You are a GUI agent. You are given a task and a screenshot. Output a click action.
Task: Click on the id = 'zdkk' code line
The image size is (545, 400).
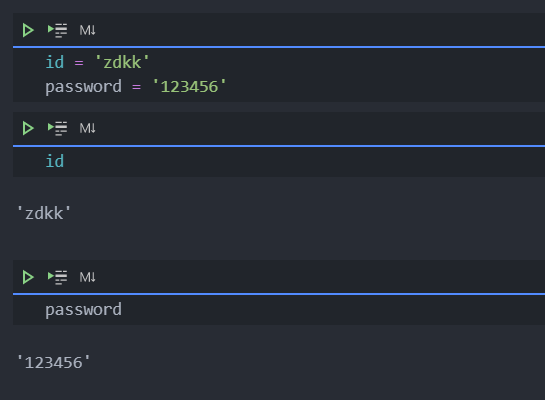coord(97,63)
